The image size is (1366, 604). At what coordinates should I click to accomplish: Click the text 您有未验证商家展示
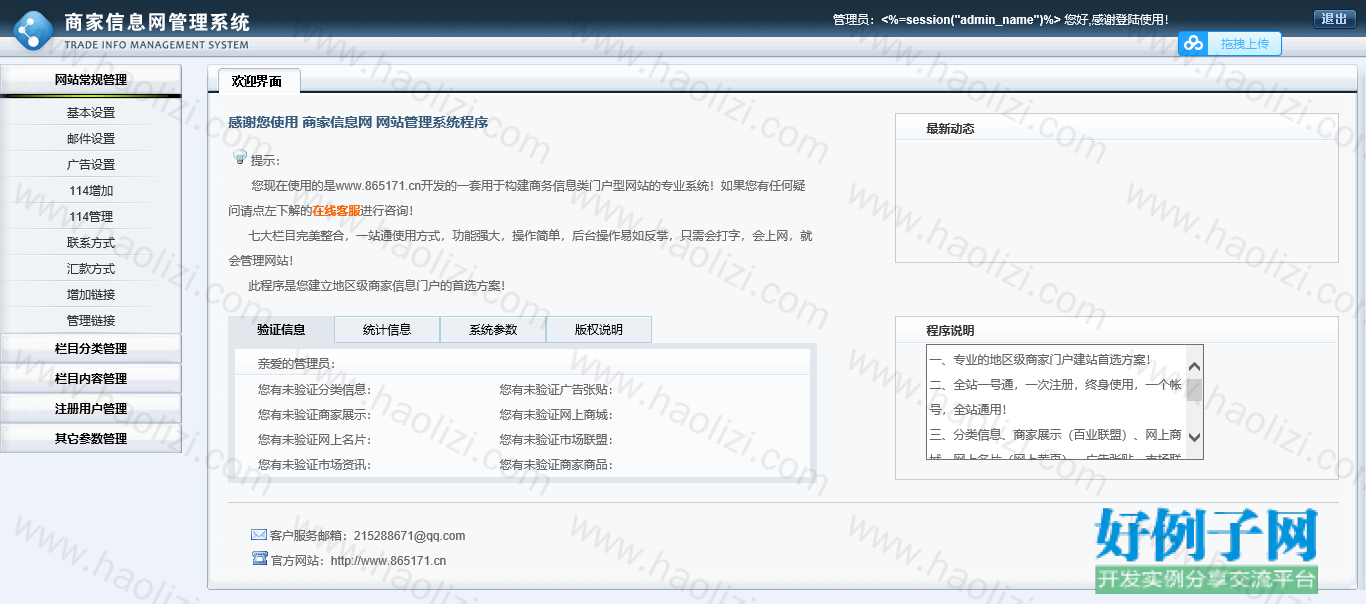pyautogui.click(x=314, y=415)
